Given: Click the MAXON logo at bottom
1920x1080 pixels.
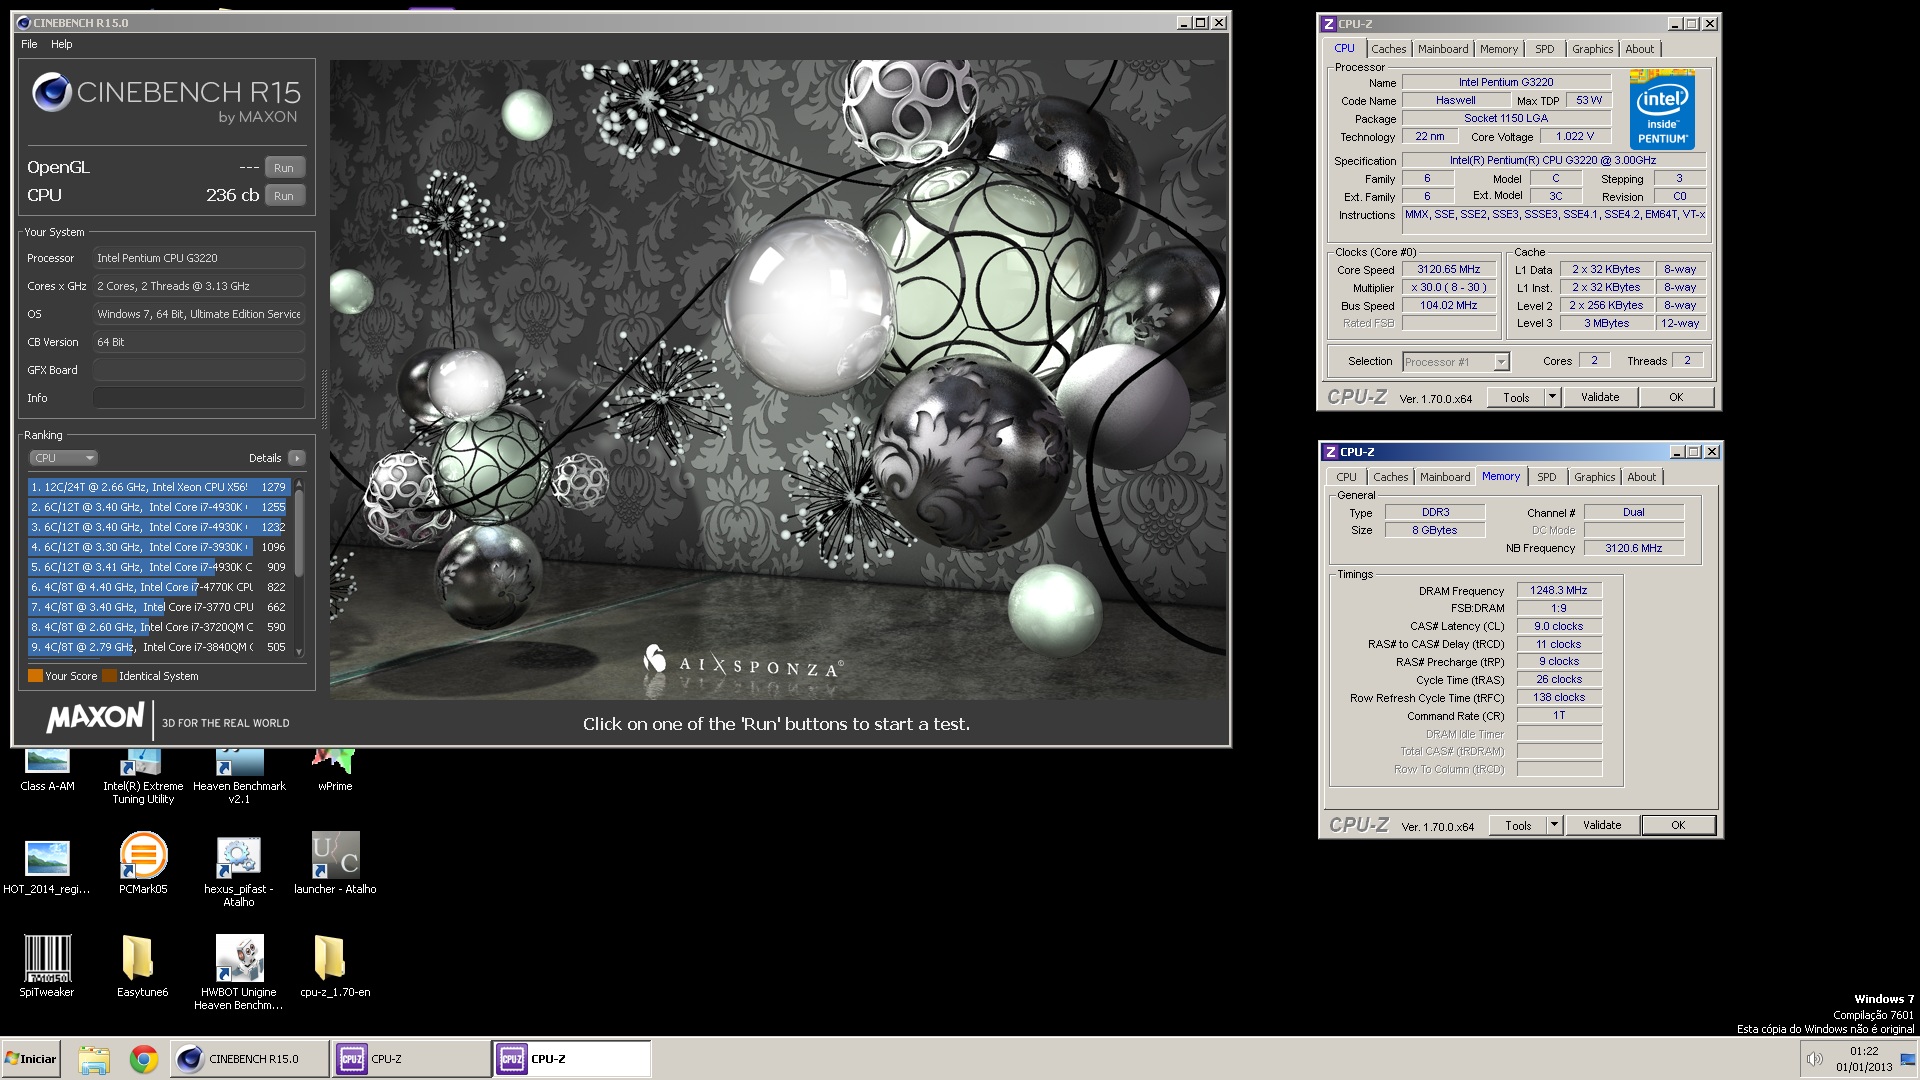Looking at the screenshot, I should (96, 717).
